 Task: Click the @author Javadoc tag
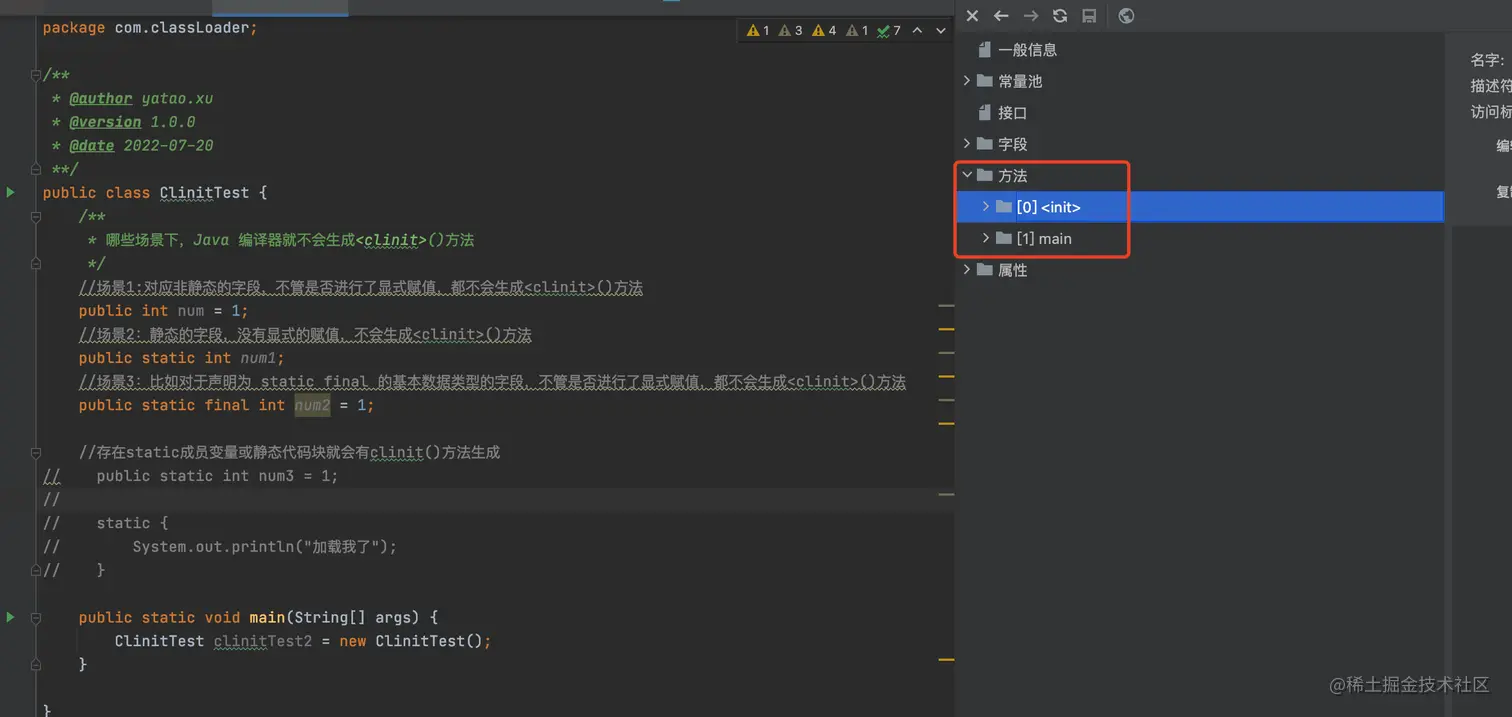tap(100, 99)
